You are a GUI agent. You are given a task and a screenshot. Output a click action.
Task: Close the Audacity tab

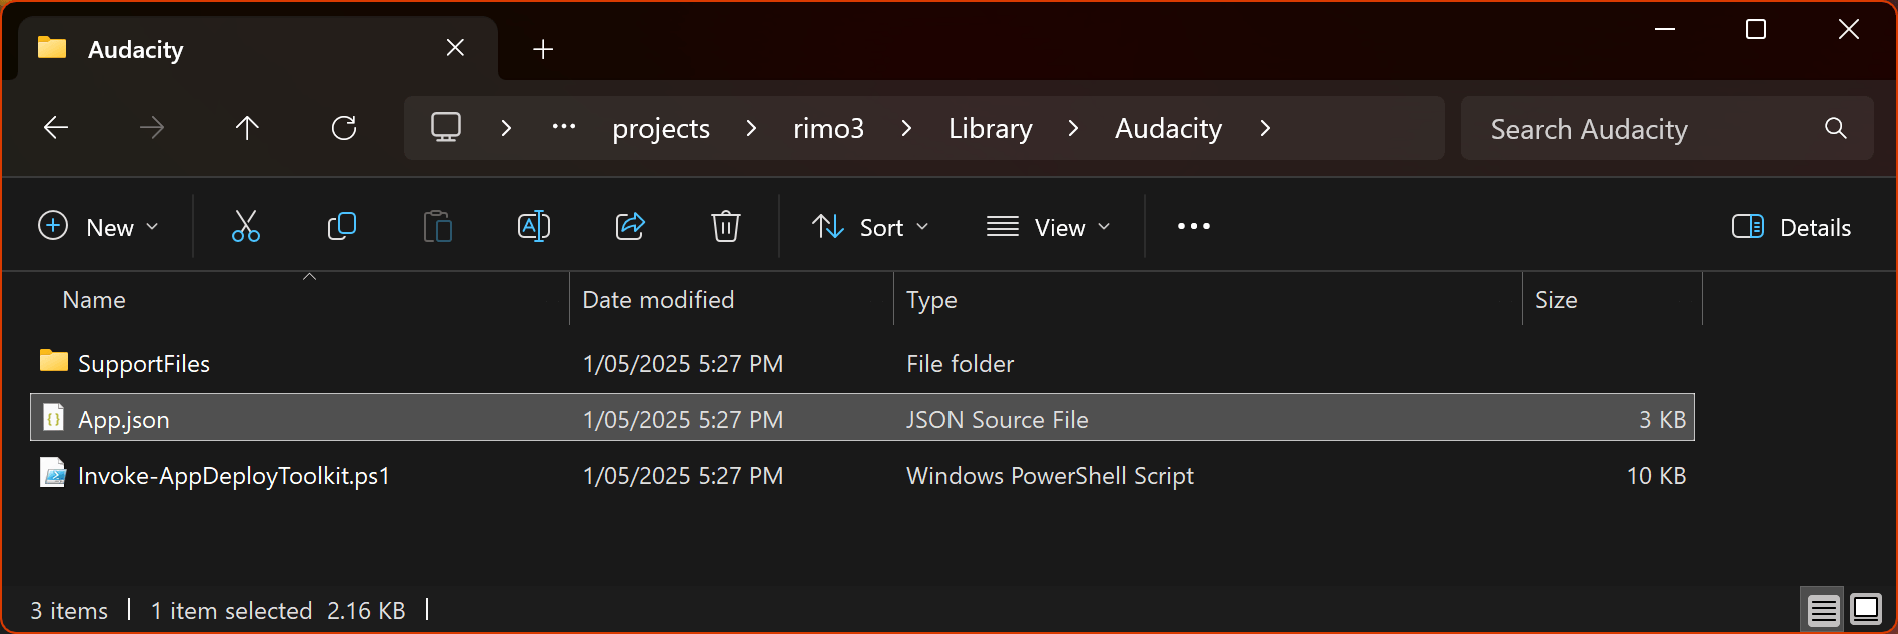point(455,48)
